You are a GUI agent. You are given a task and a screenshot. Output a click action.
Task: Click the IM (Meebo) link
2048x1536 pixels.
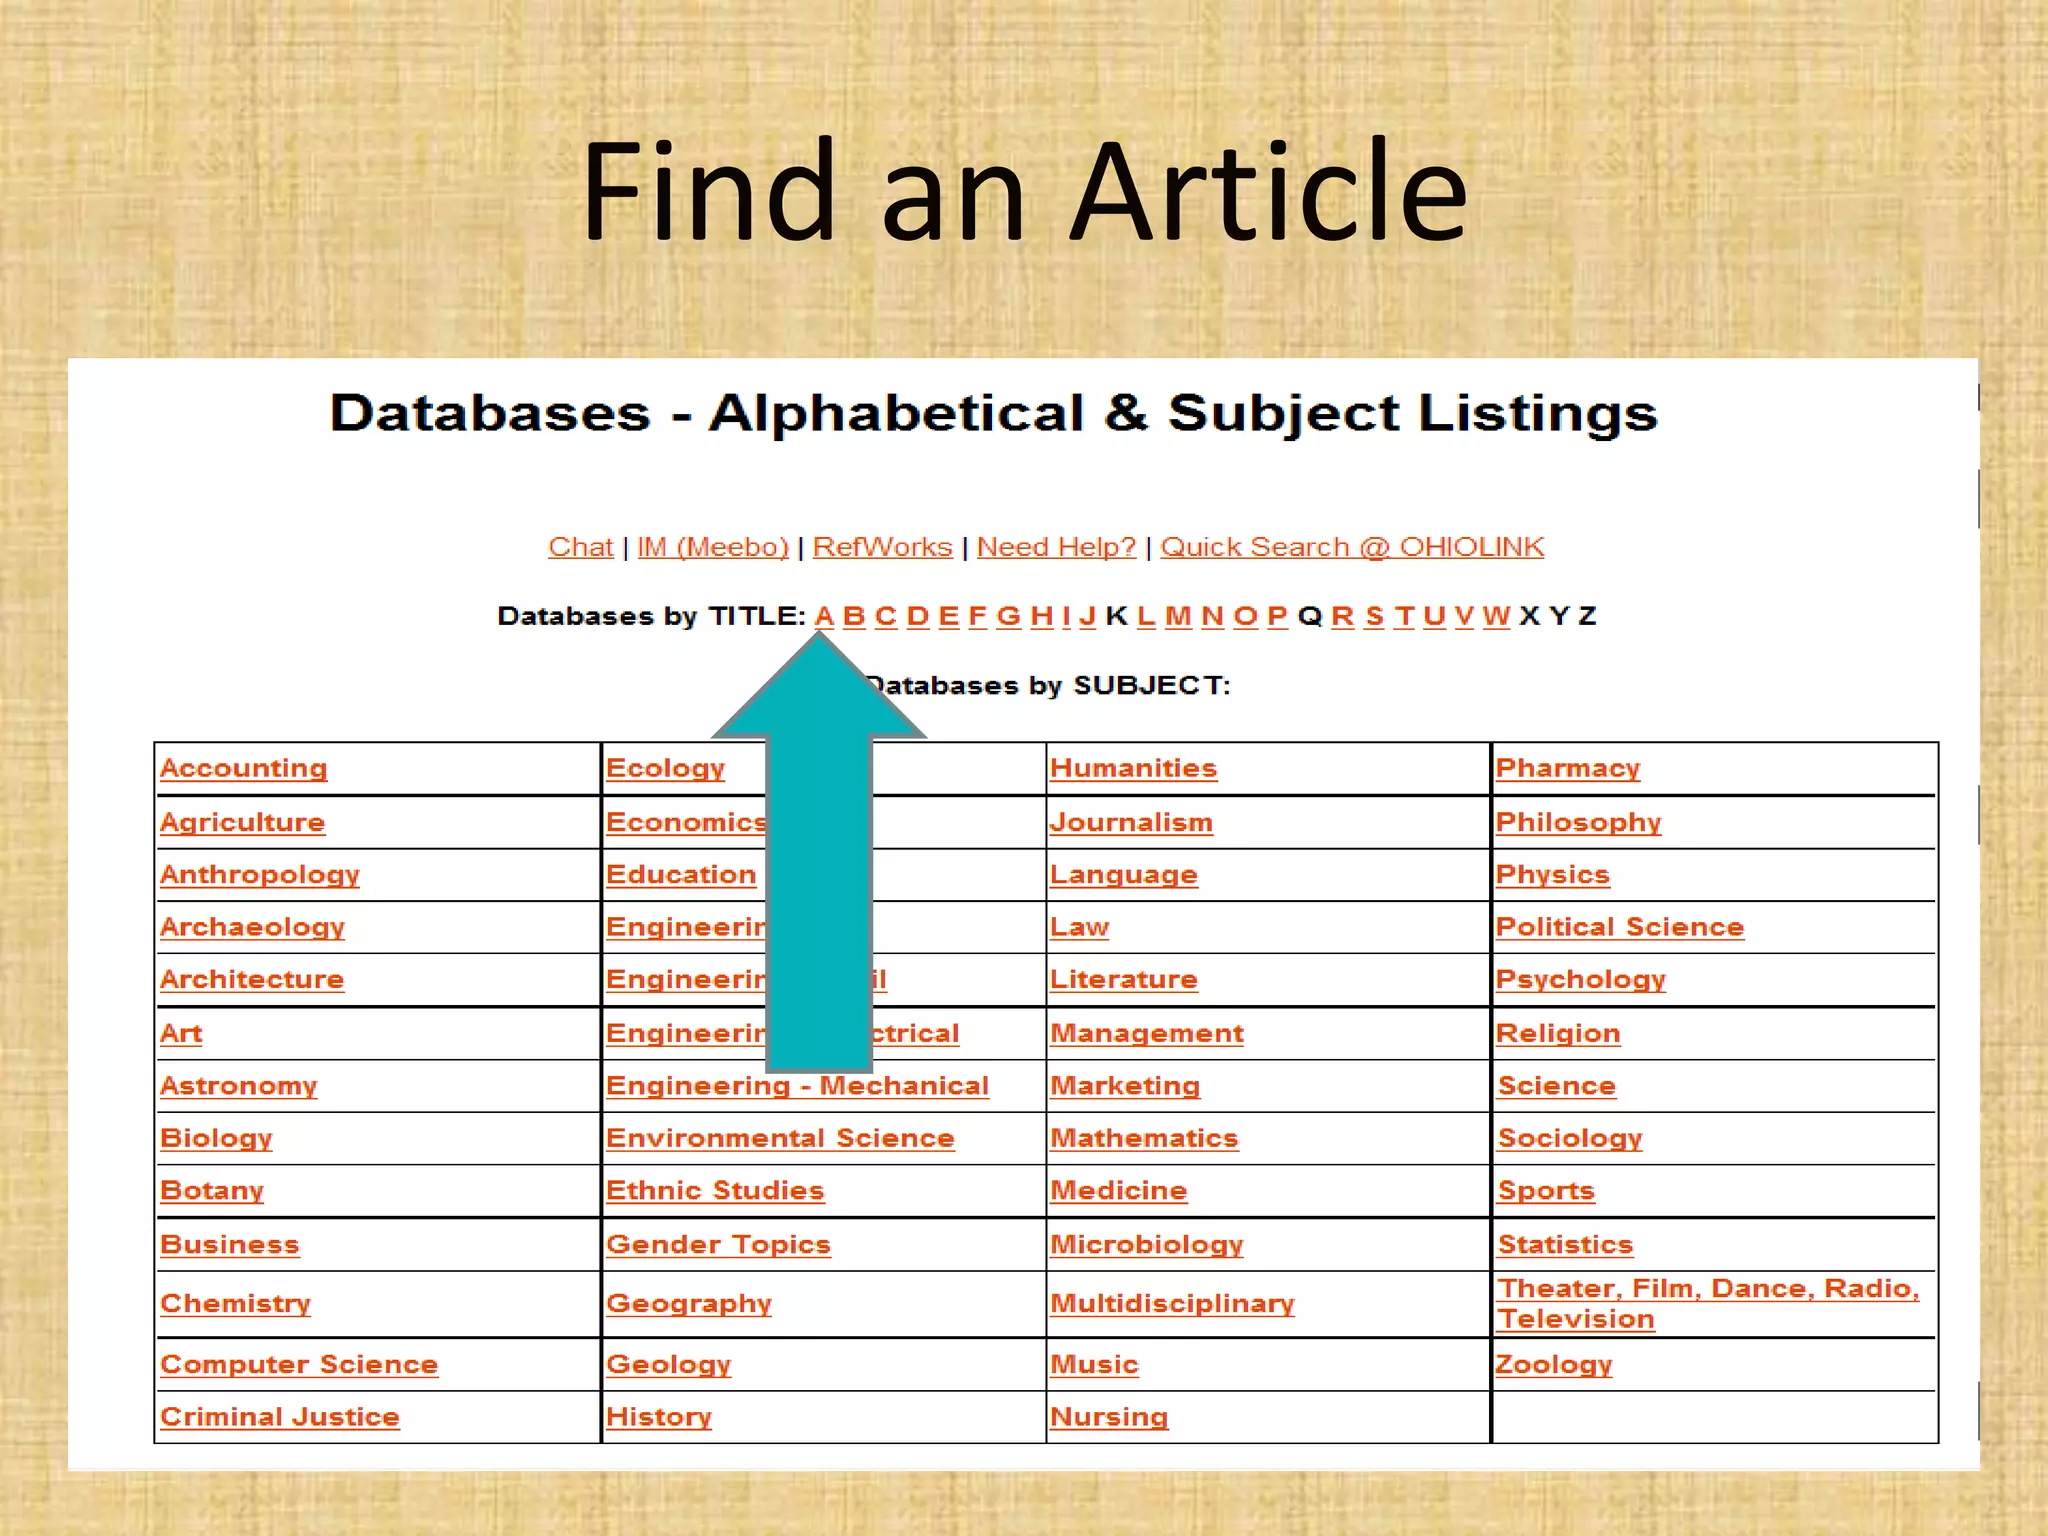pyautogui.click(x=713, y=548)
